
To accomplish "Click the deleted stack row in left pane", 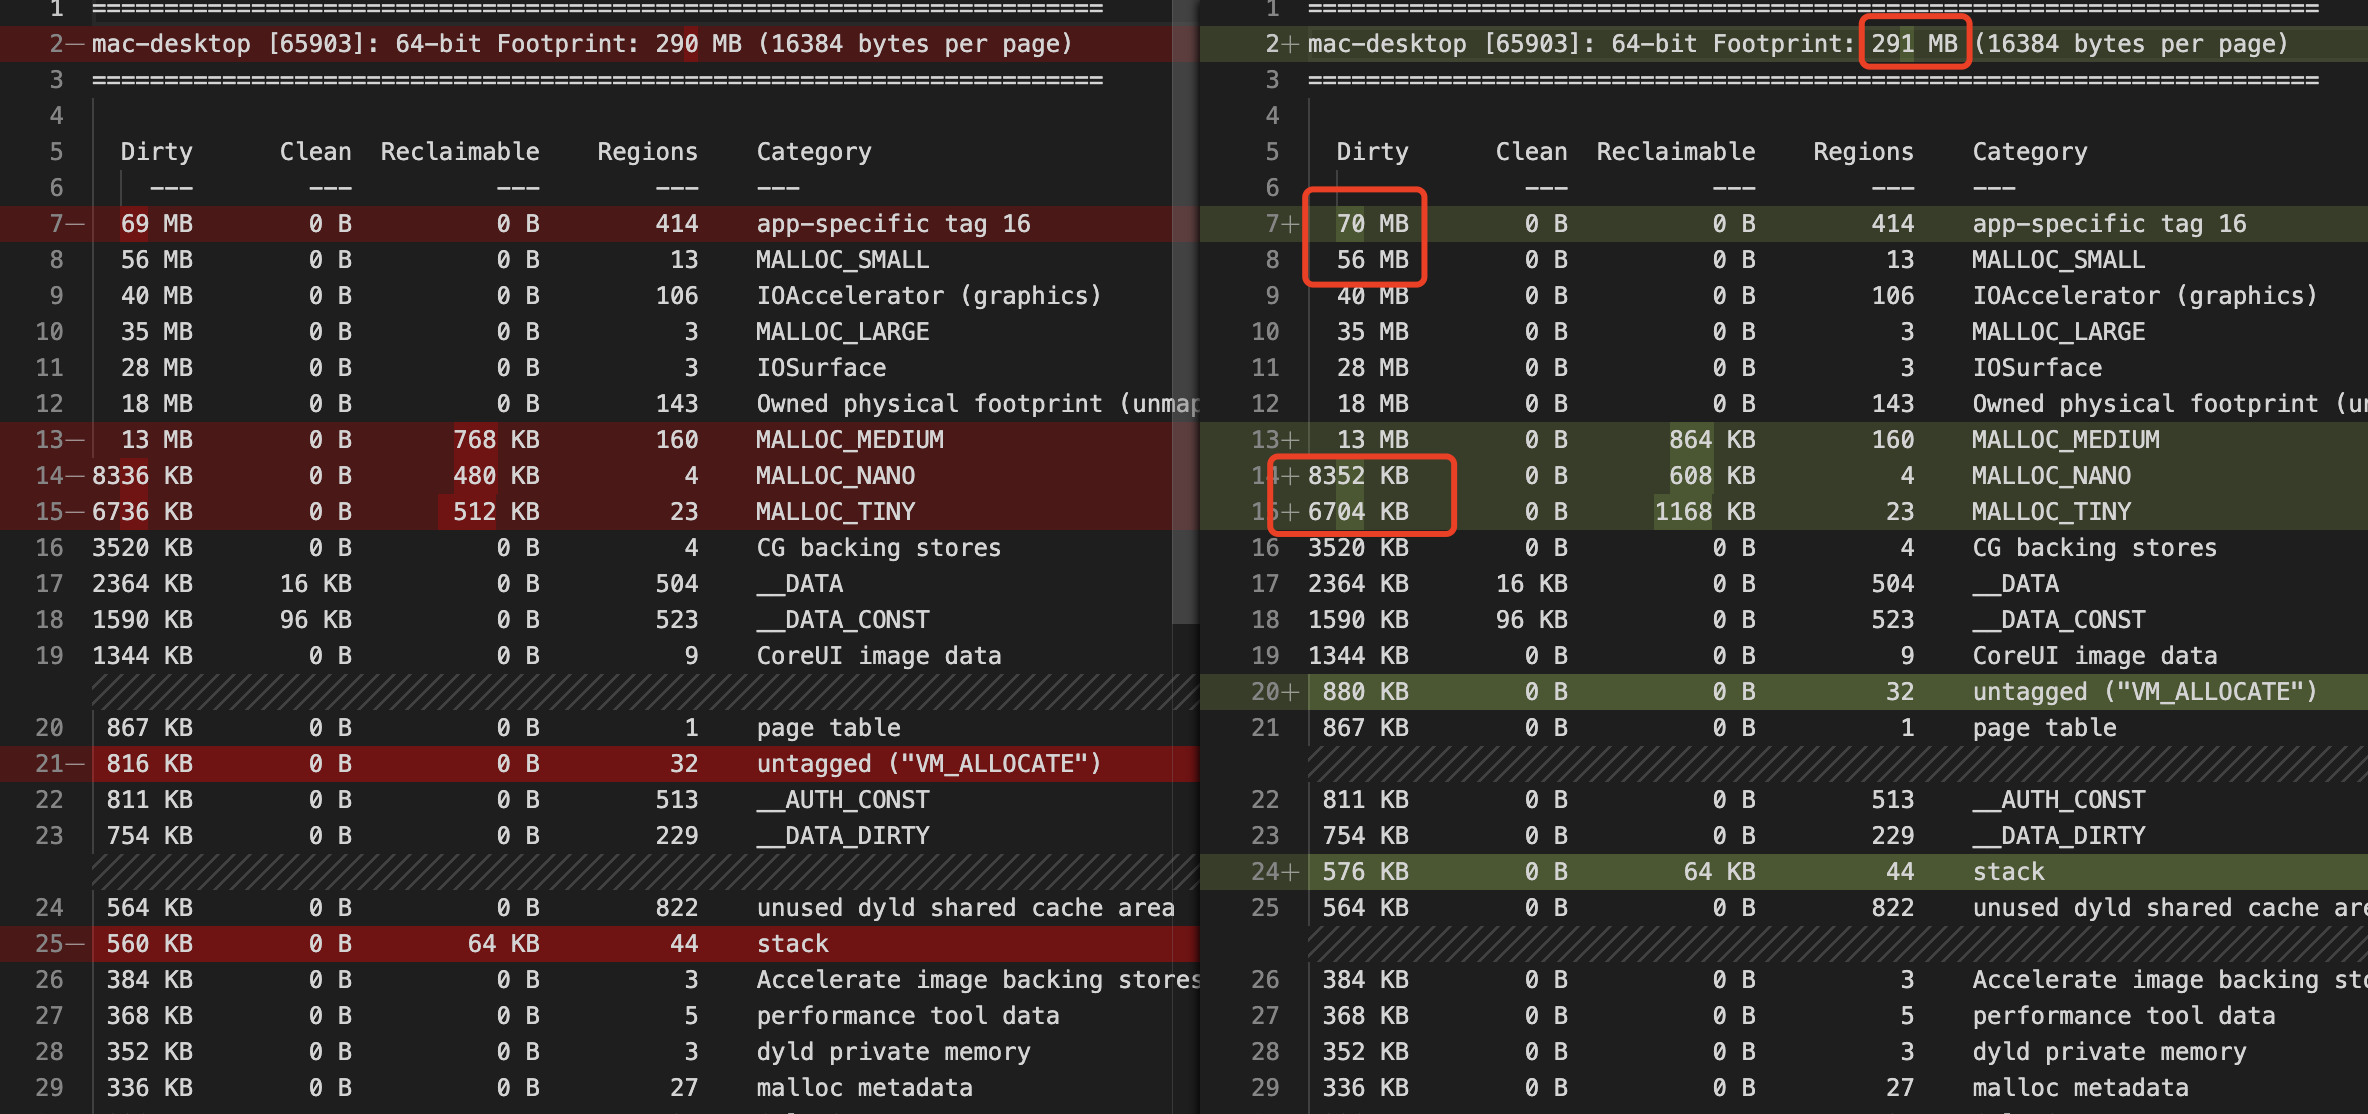I will tap(792, 944).
